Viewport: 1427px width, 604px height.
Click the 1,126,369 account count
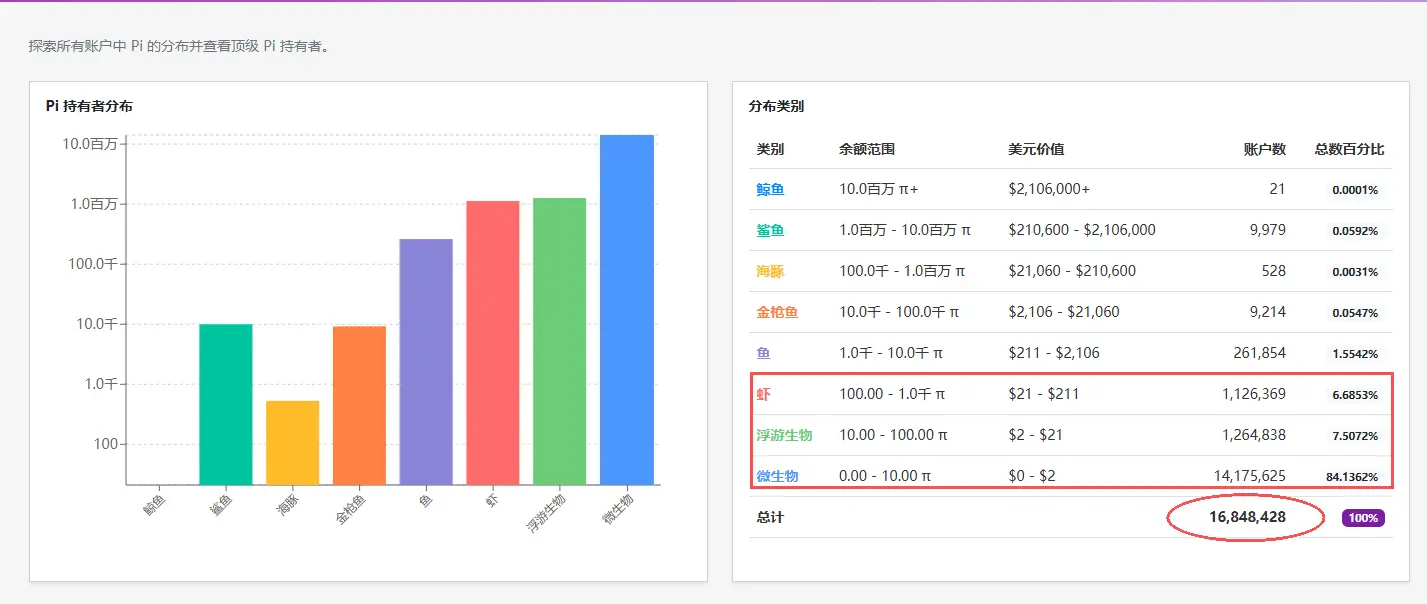1254,394
